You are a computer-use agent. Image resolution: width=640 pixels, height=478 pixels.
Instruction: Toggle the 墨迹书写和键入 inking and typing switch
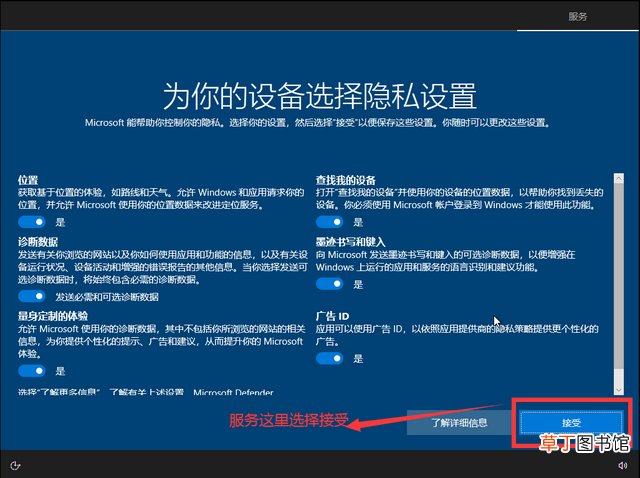point(329,284)
